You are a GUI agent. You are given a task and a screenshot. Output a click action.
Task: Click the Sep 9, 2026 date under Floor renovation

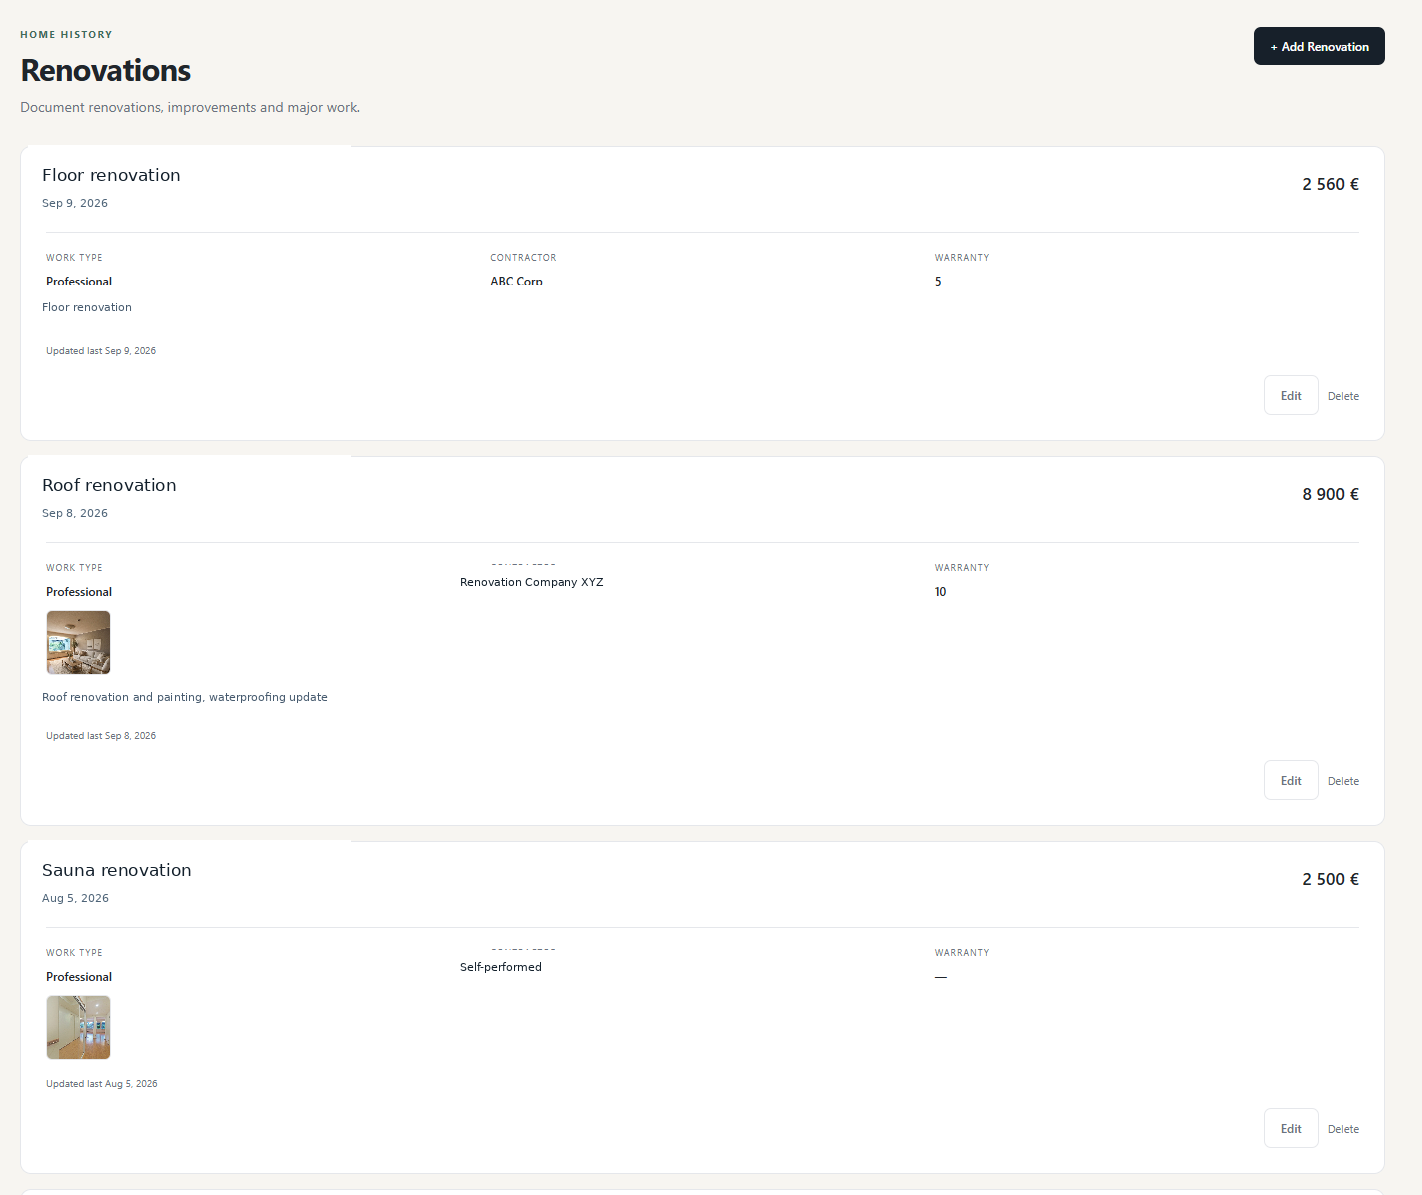point(75,203)
